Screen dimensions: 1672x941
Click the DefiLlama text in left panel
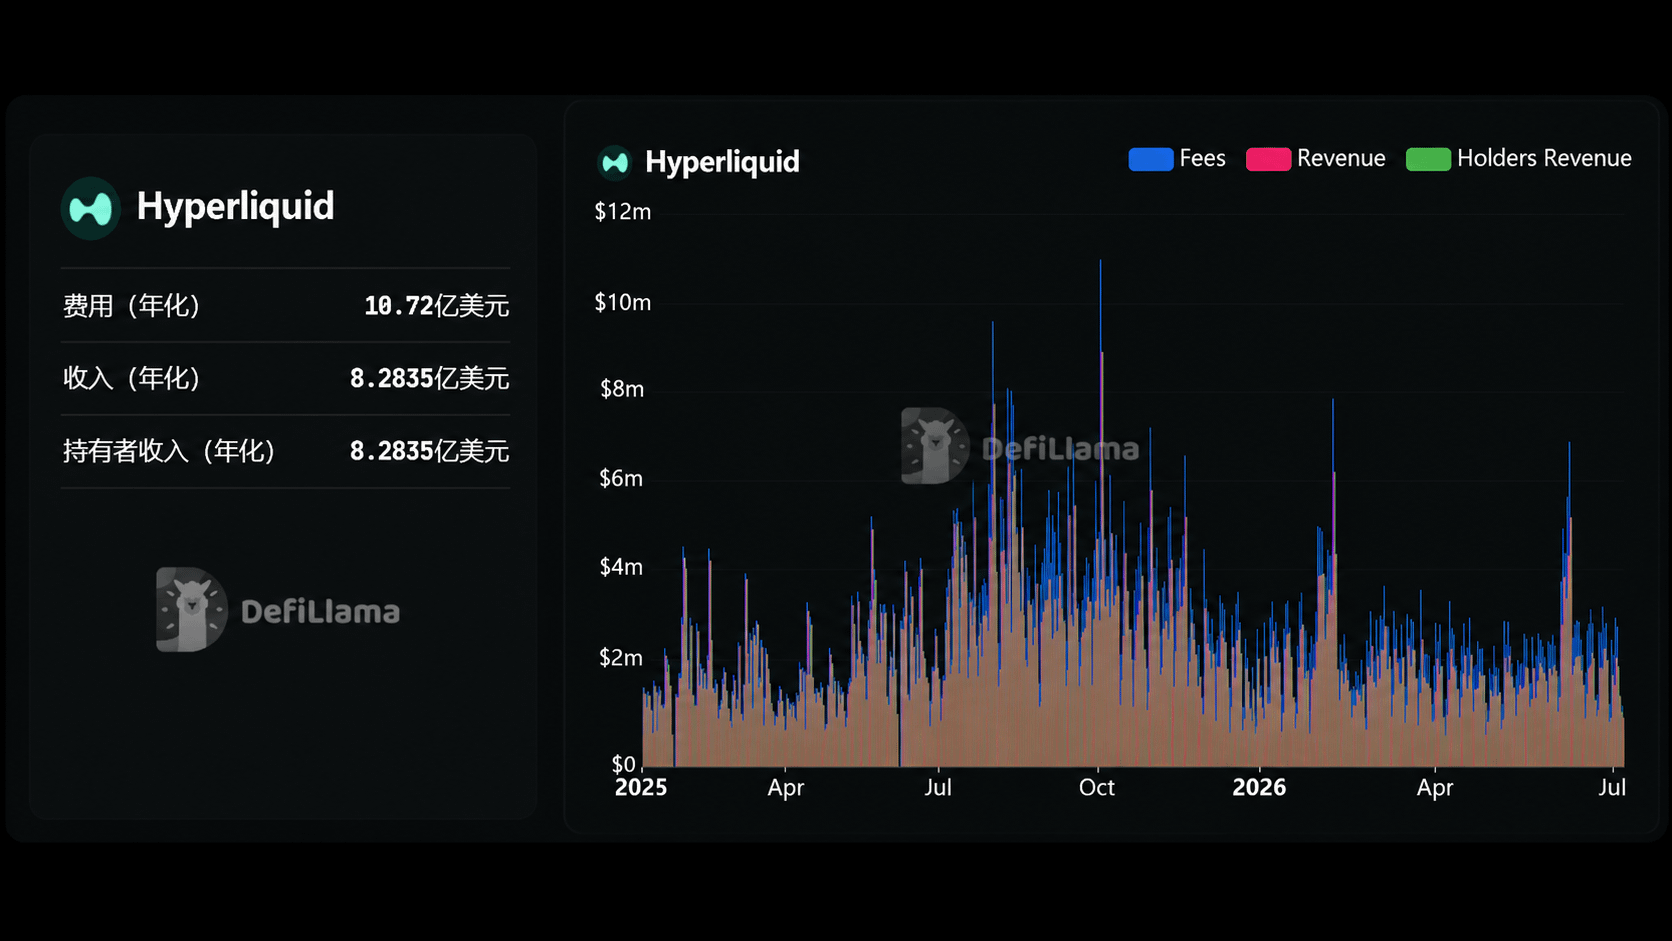[320, 612]
